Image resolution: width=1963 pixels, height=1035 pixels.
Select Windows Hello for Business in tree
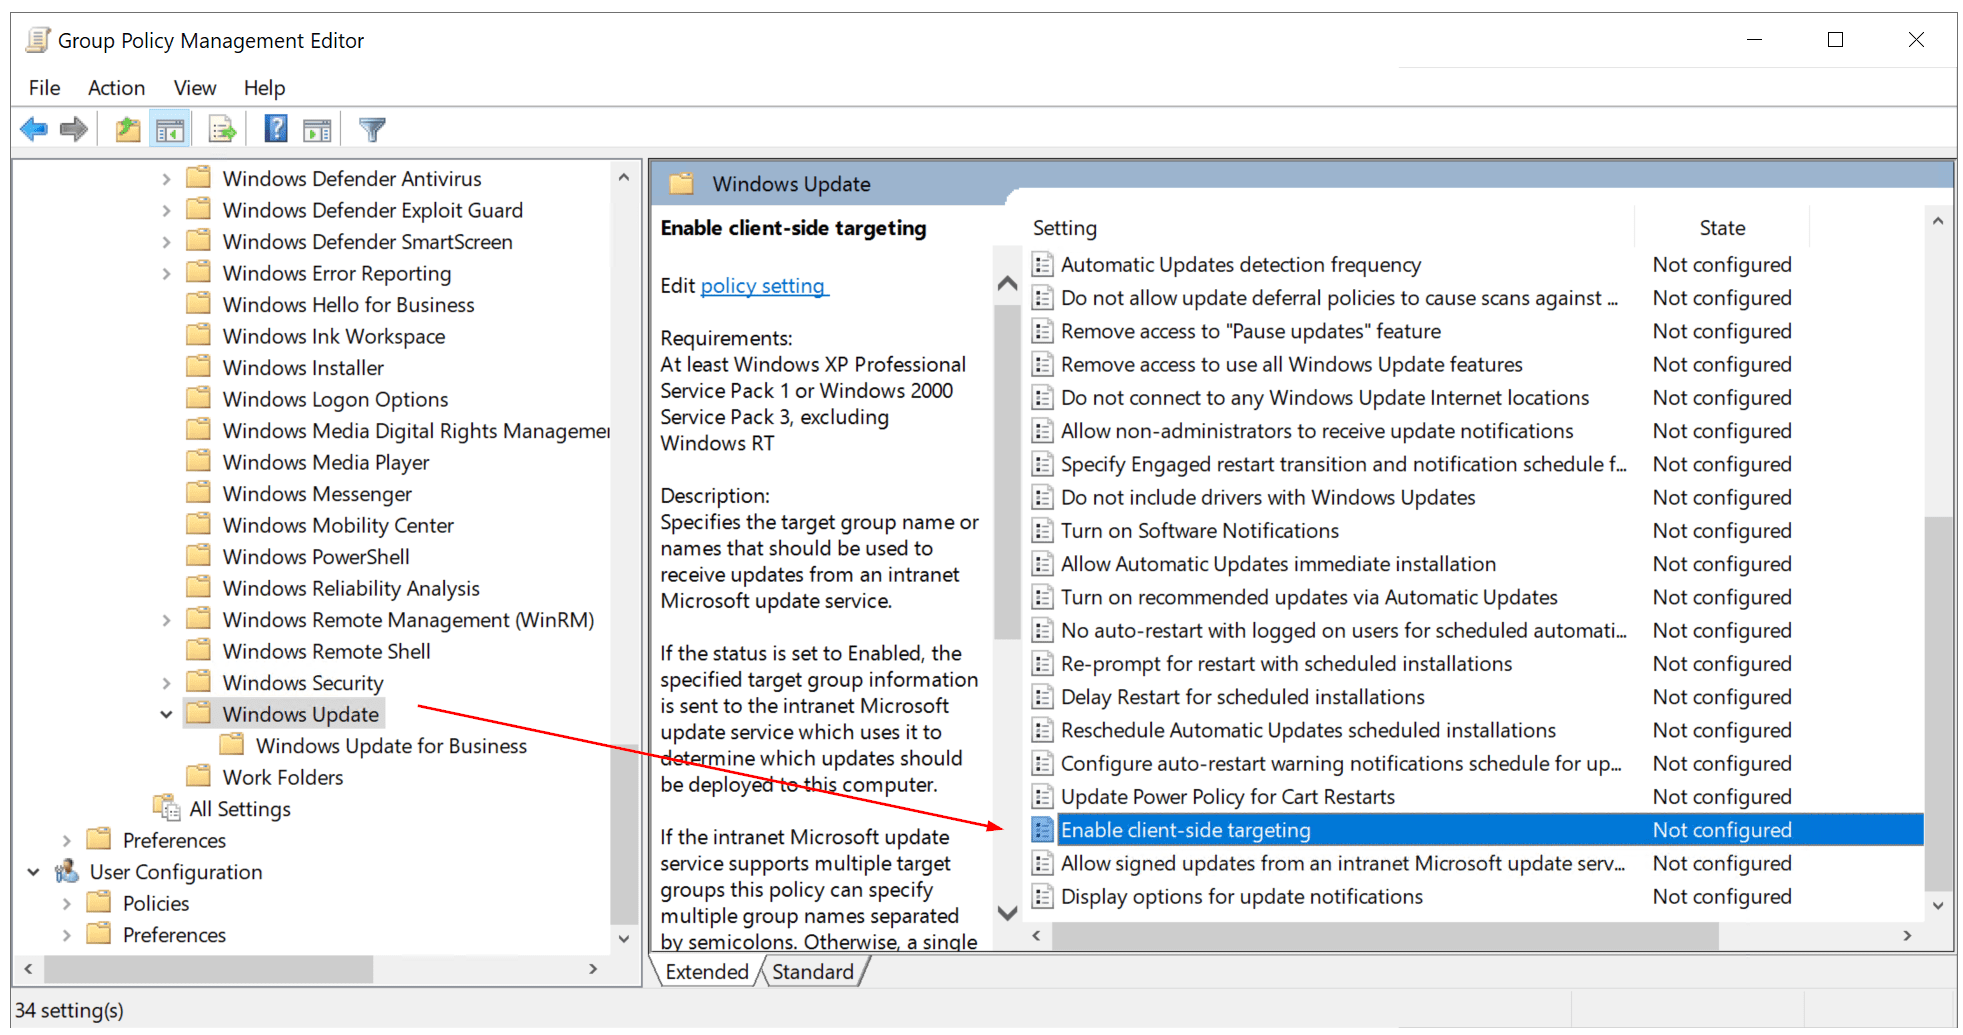click(348, 305)
